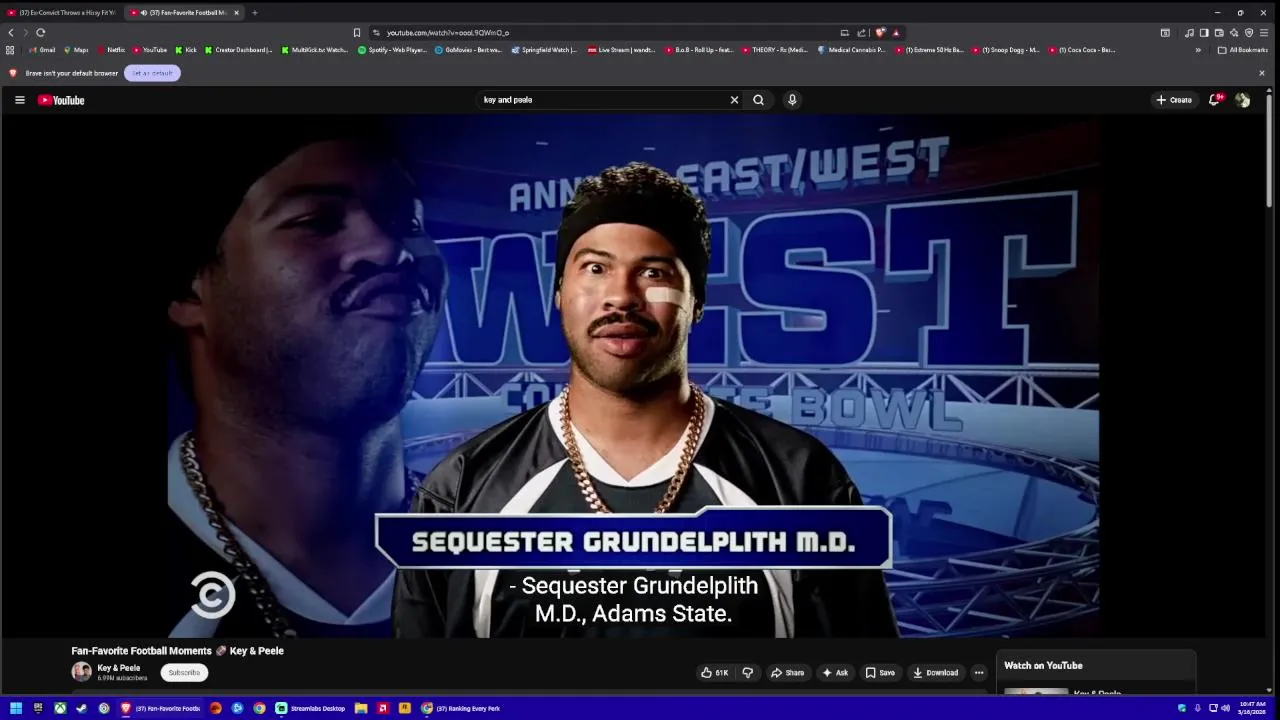Viewport: 1280px width, 720px height.
Task: Subscribe to the Key & Peele channel
Action: pos(184,673)
